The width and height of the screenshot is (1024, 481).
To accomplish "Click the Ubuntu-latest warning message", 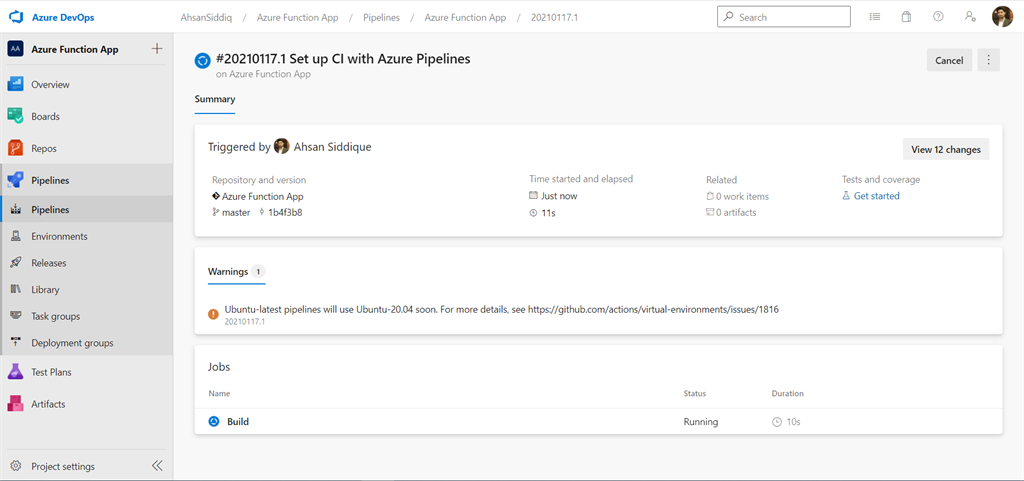I will click(x=502, y=309).
